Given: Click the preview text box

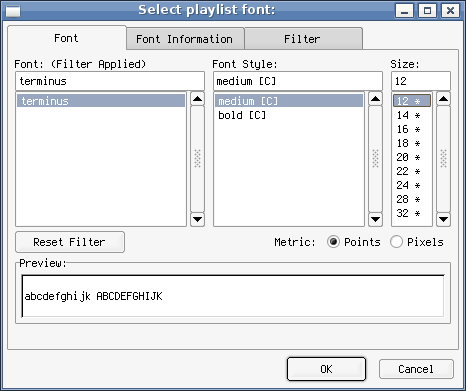Looking at the screenshot, I should pos(233,296).
